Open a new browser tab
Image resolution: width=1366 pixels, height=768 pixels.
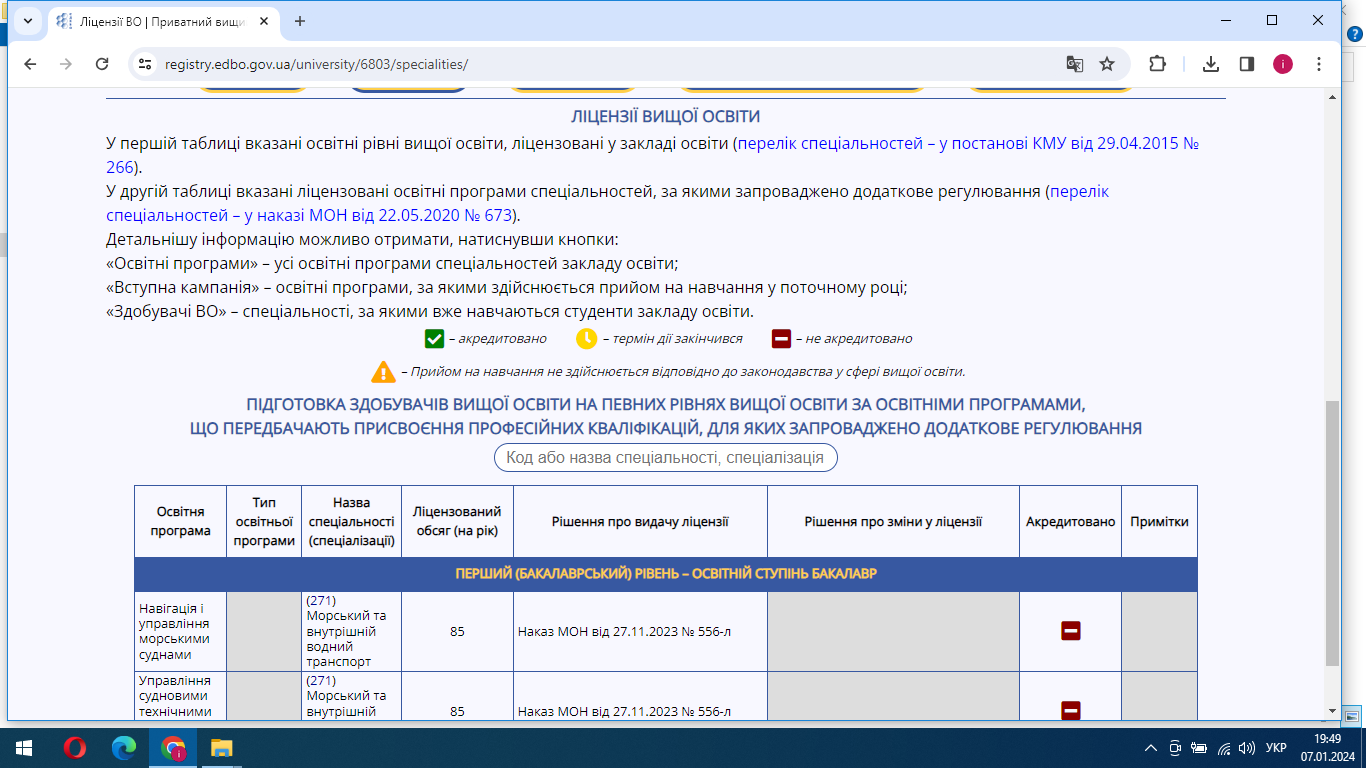299,21
